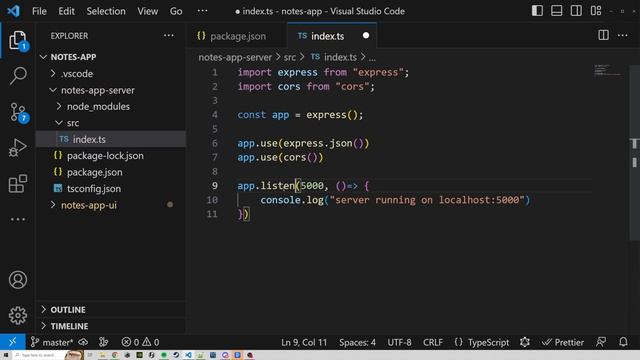Click the VS Code icon in the taskbar
Image resolution: width=640 pixels, height=360 pixels.
tap(188, 355)
